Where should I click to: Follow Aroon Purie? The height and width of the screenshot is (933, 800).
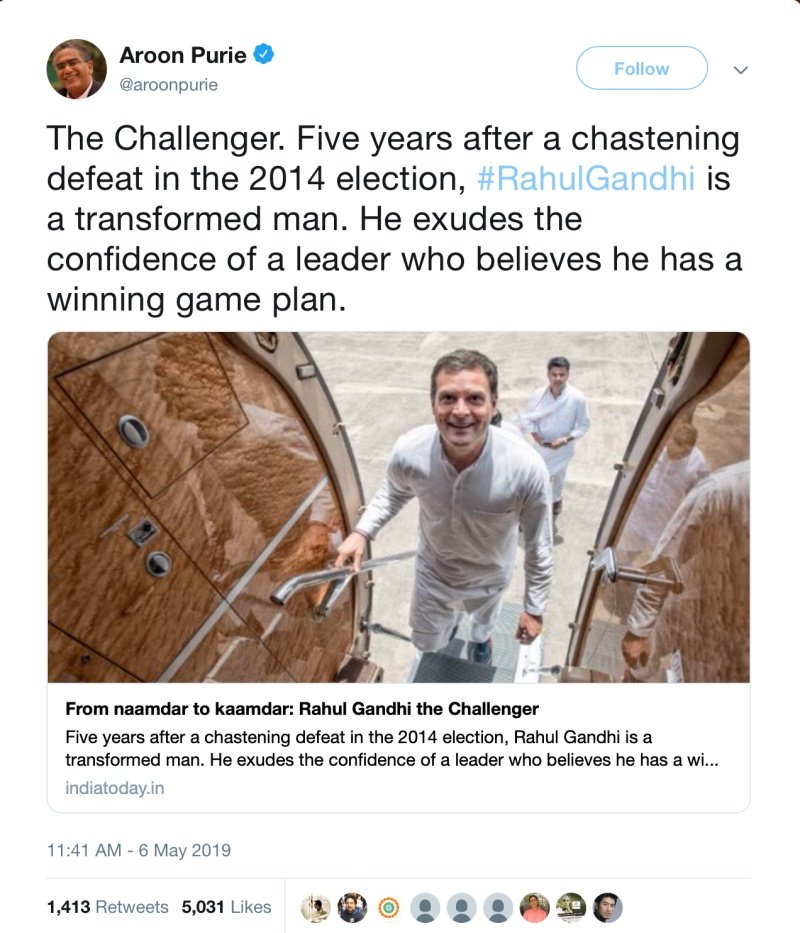[641, 69]
